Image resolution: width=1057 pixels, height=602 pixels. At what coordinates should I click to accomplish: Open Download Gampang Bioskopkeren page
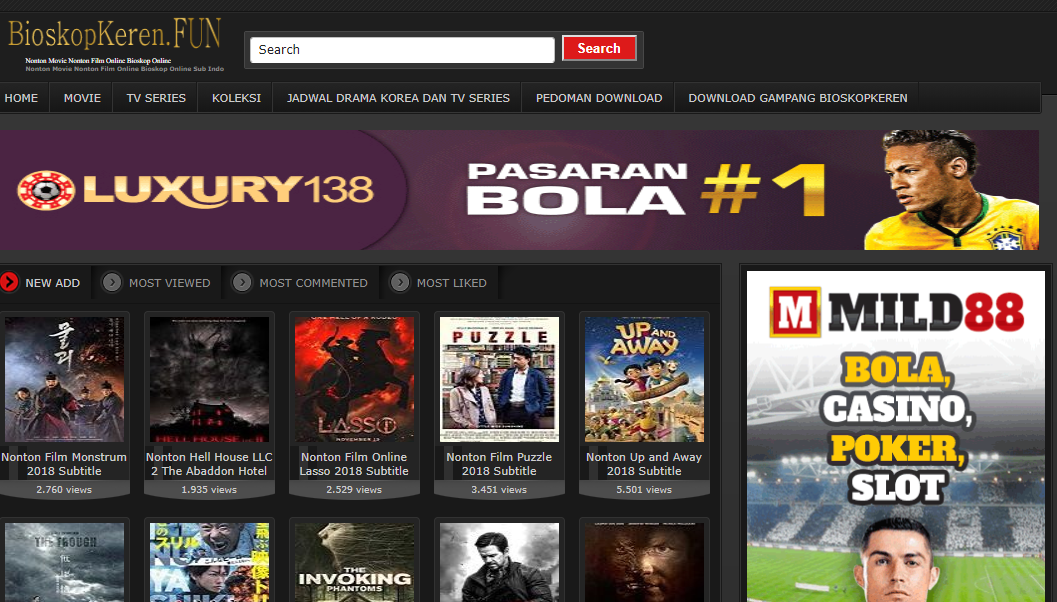[797, 98]
